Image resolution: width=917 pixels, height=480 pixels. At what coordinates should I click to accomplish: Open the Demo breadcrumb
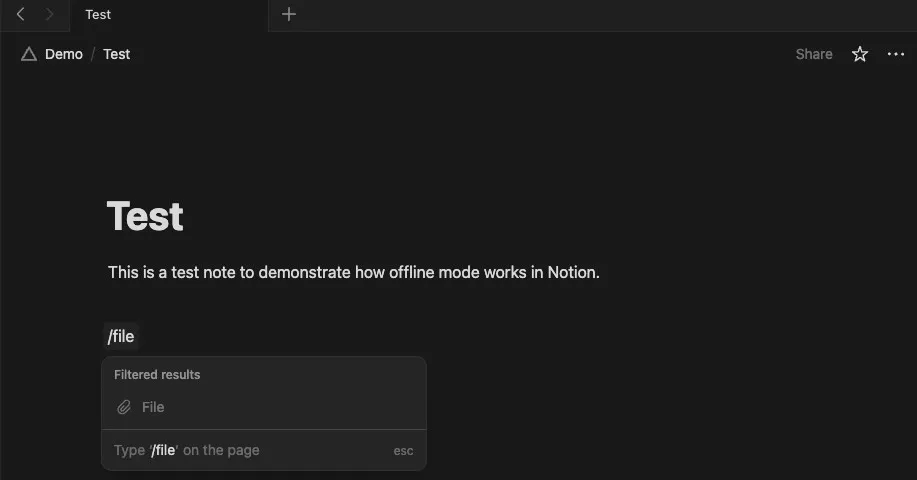click(64, 54)
